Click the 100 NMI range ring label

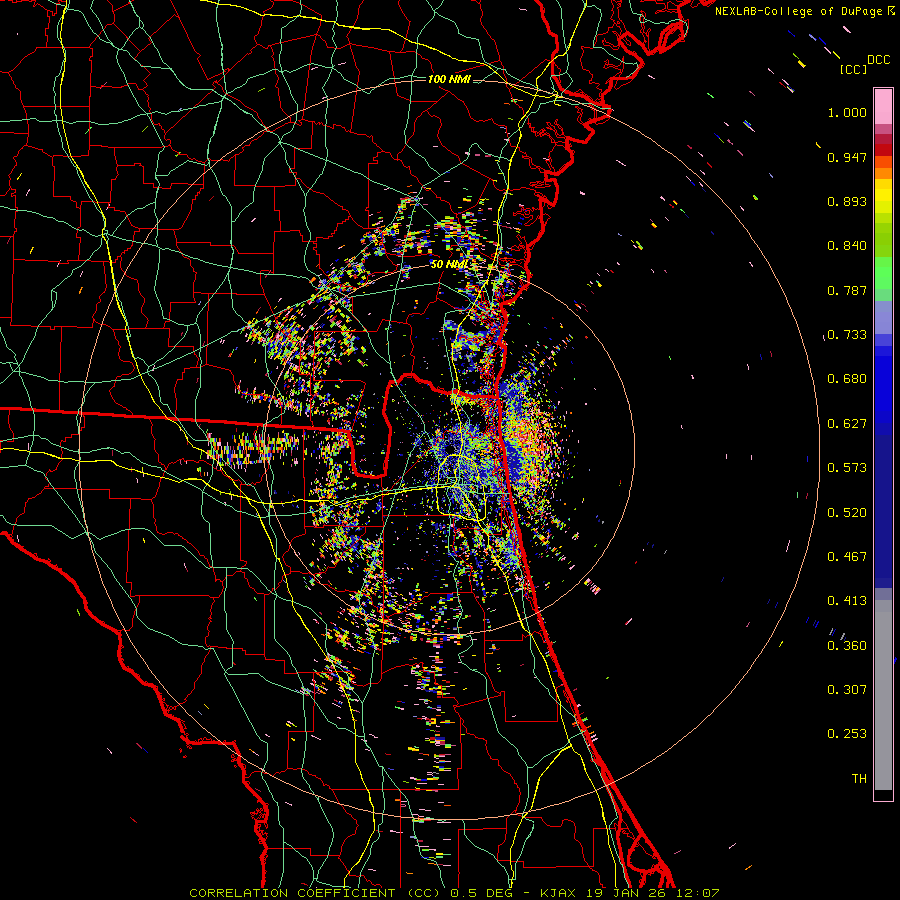pos(449,79)
